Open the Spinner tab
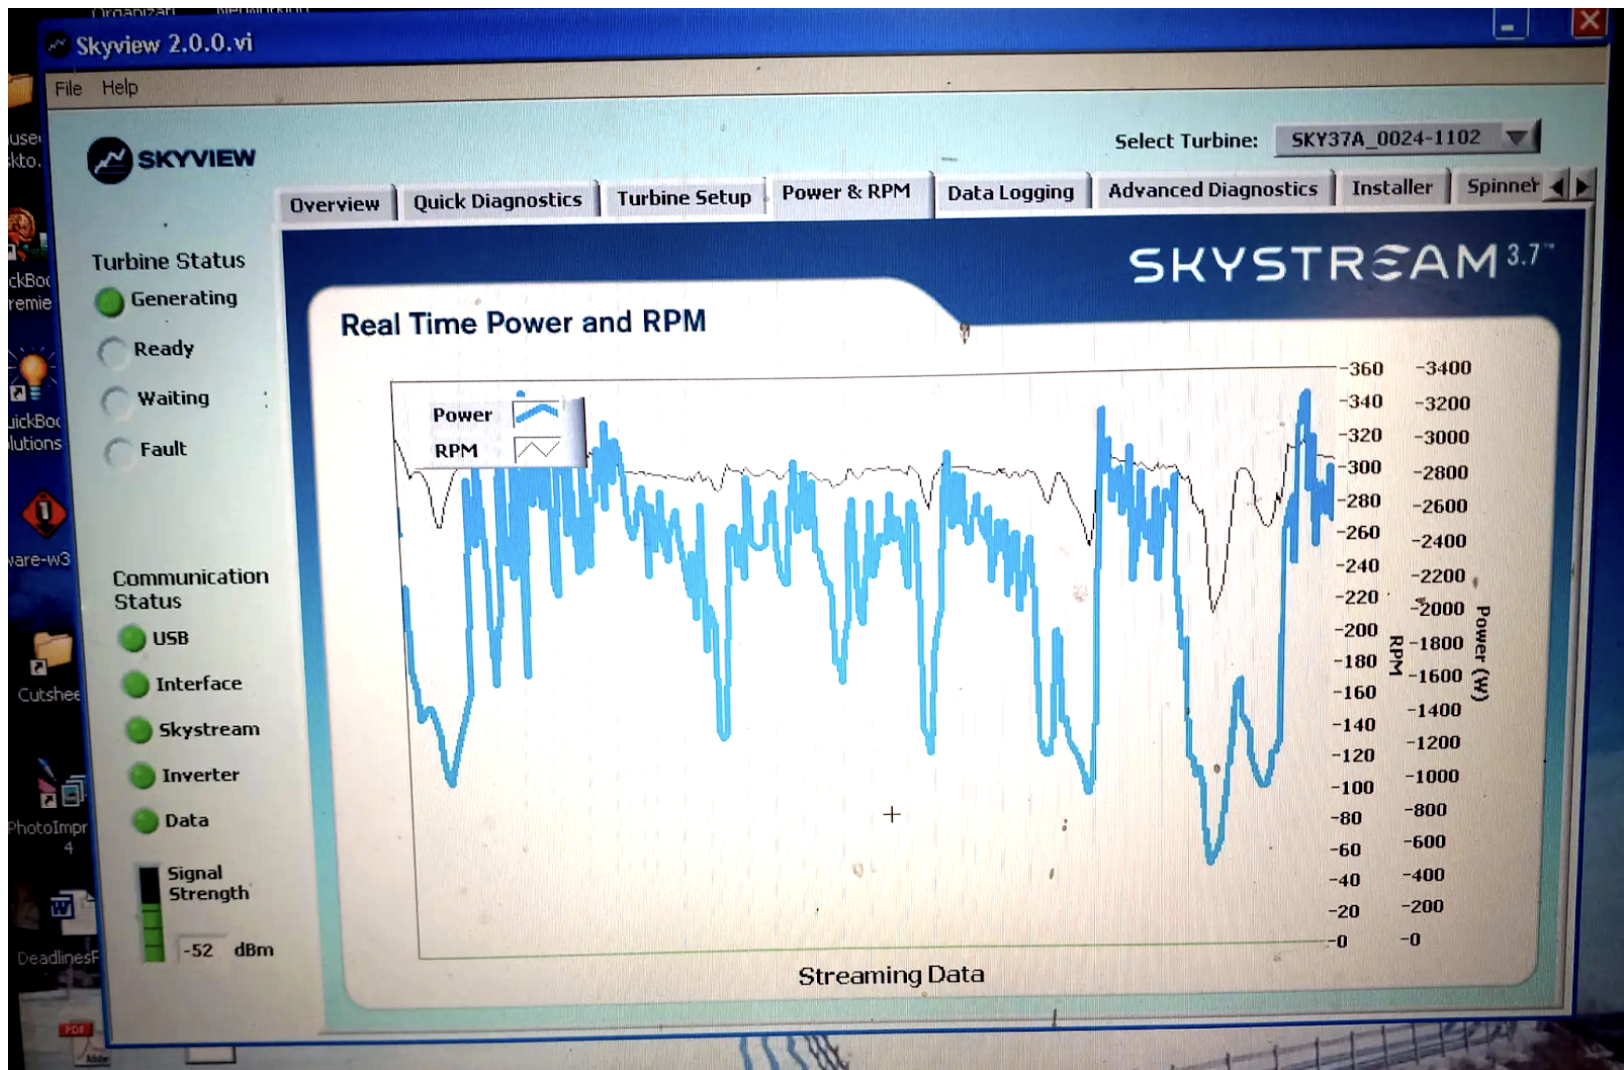Image resolution: width=1624 pixels, height=1070 pixels. (x=1501, y=186)
